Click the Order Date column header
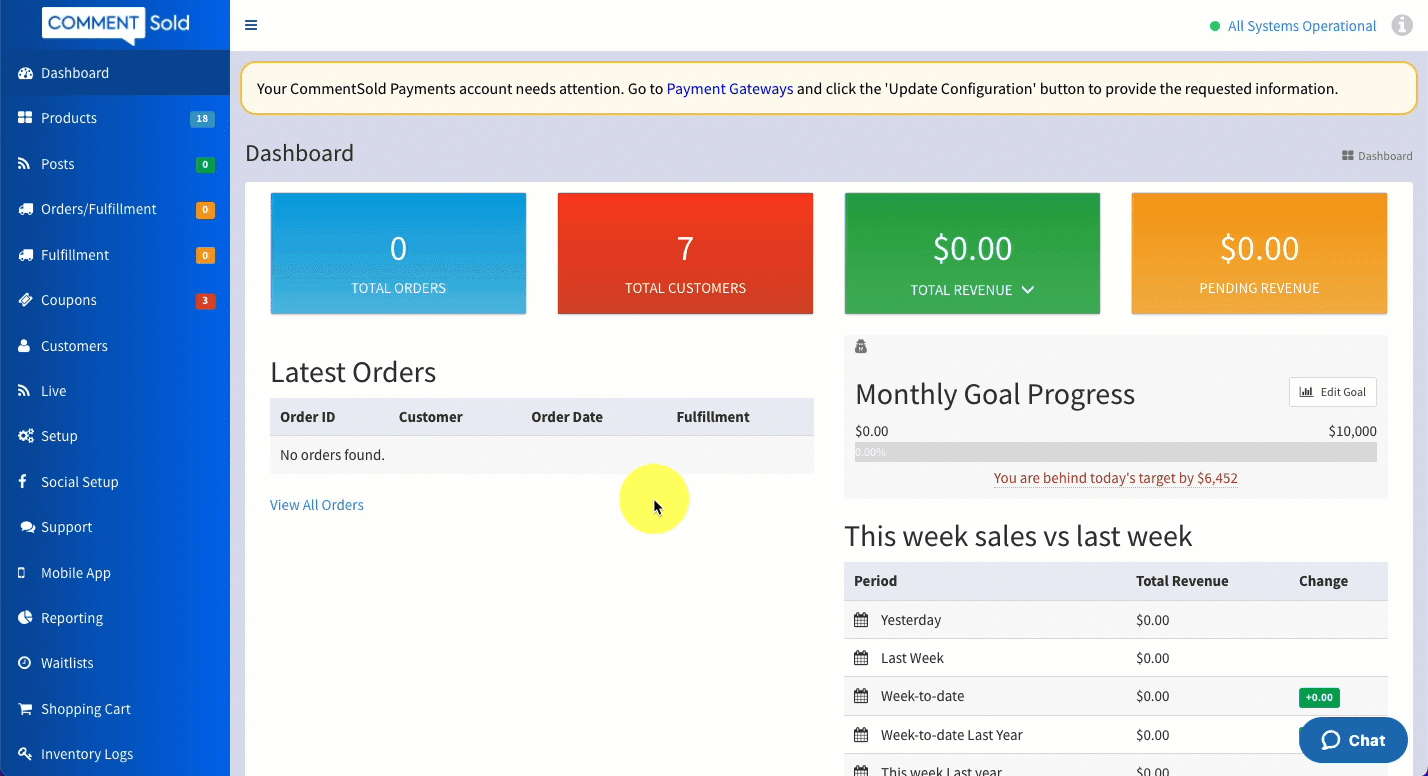 [567, 417]
